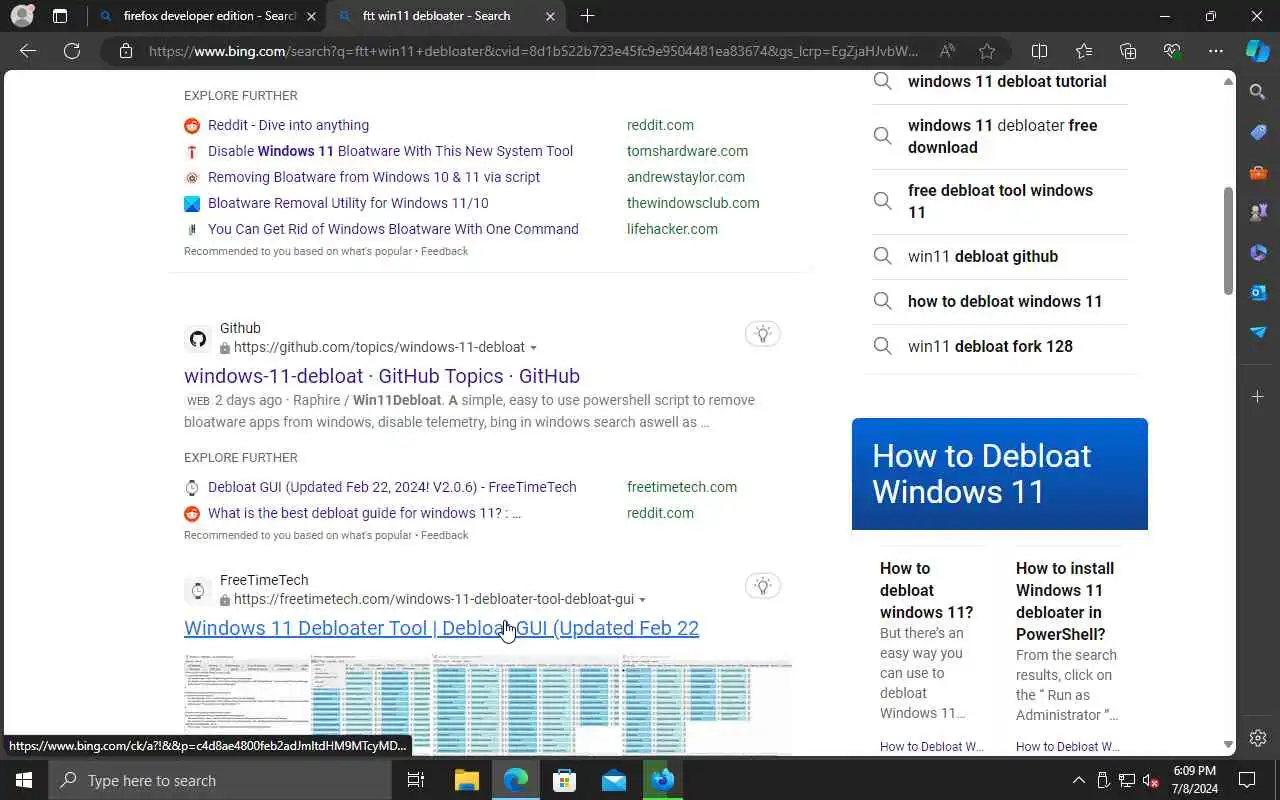
Task: Open sidebar Outlook icon
Action: click(x=1258, y=292)
